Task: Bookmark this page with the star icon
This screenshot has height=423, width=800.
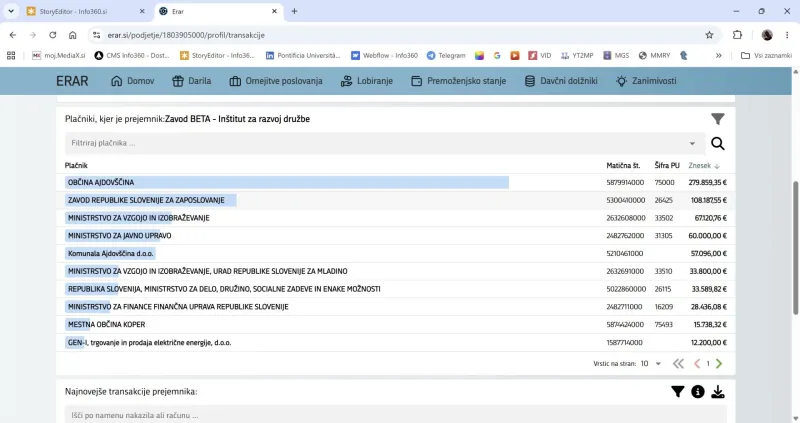Action: click(x=709, y=35)
